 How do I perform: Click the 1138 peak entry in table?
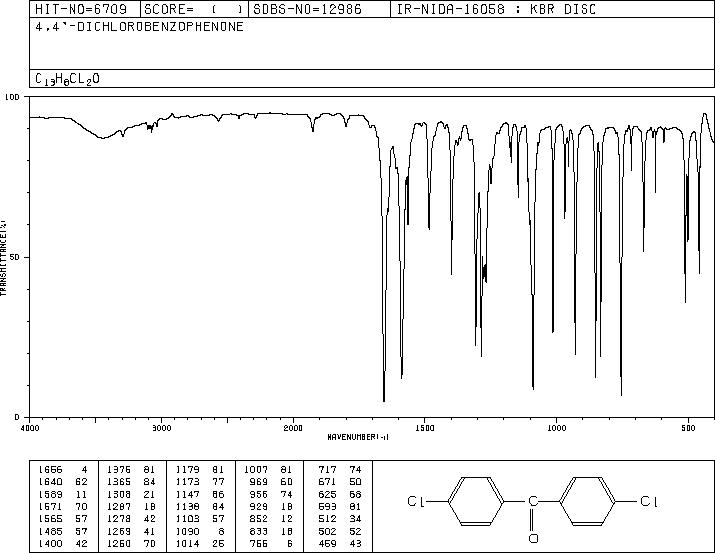point(201,506)
